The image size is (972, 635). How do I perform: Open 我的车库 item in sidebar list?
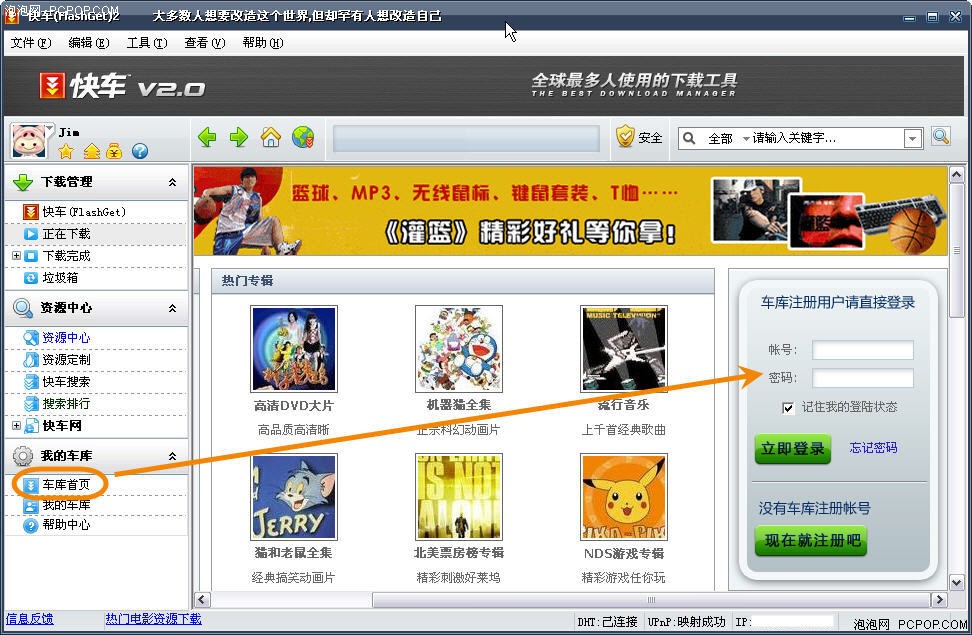click(x=66, y=505)
